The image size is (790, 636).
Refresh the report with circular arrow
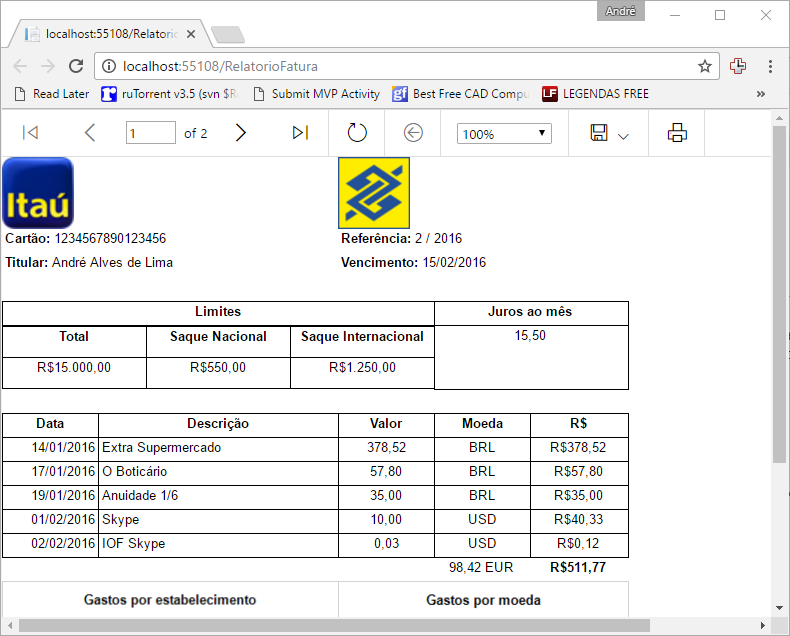coord(357,133)
